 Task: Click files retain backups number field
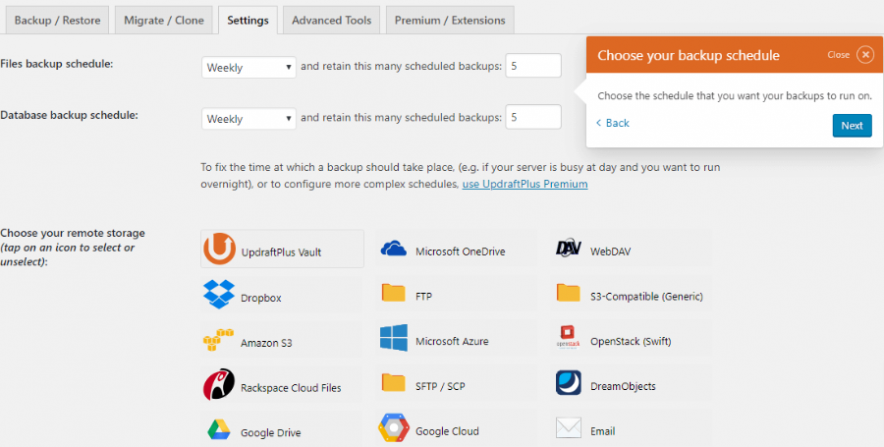pyautogui.click(x=533, y=66)
